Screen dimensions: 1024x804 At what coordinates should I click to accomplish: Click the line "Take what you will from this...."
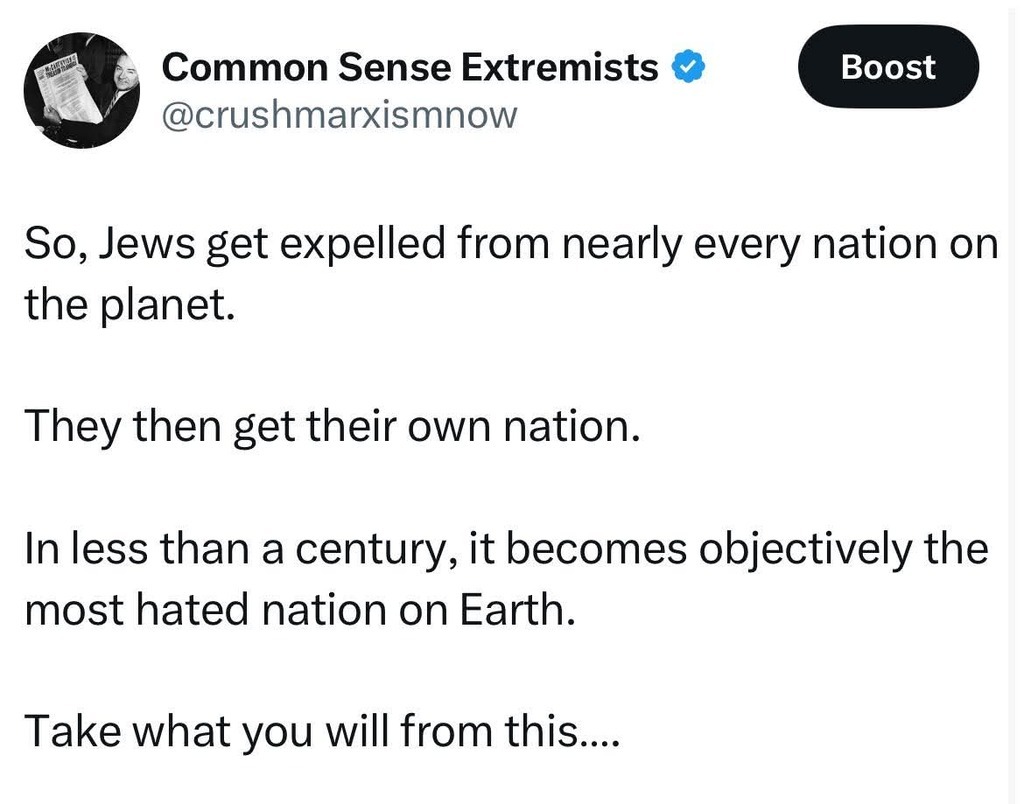click(x=322, y=733)
